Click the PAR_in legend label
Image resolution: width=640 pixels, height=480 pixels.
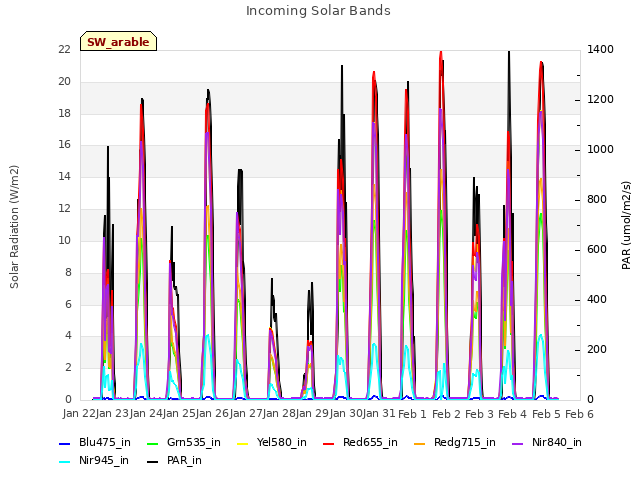pyautogui.click(x=184, y=460)
